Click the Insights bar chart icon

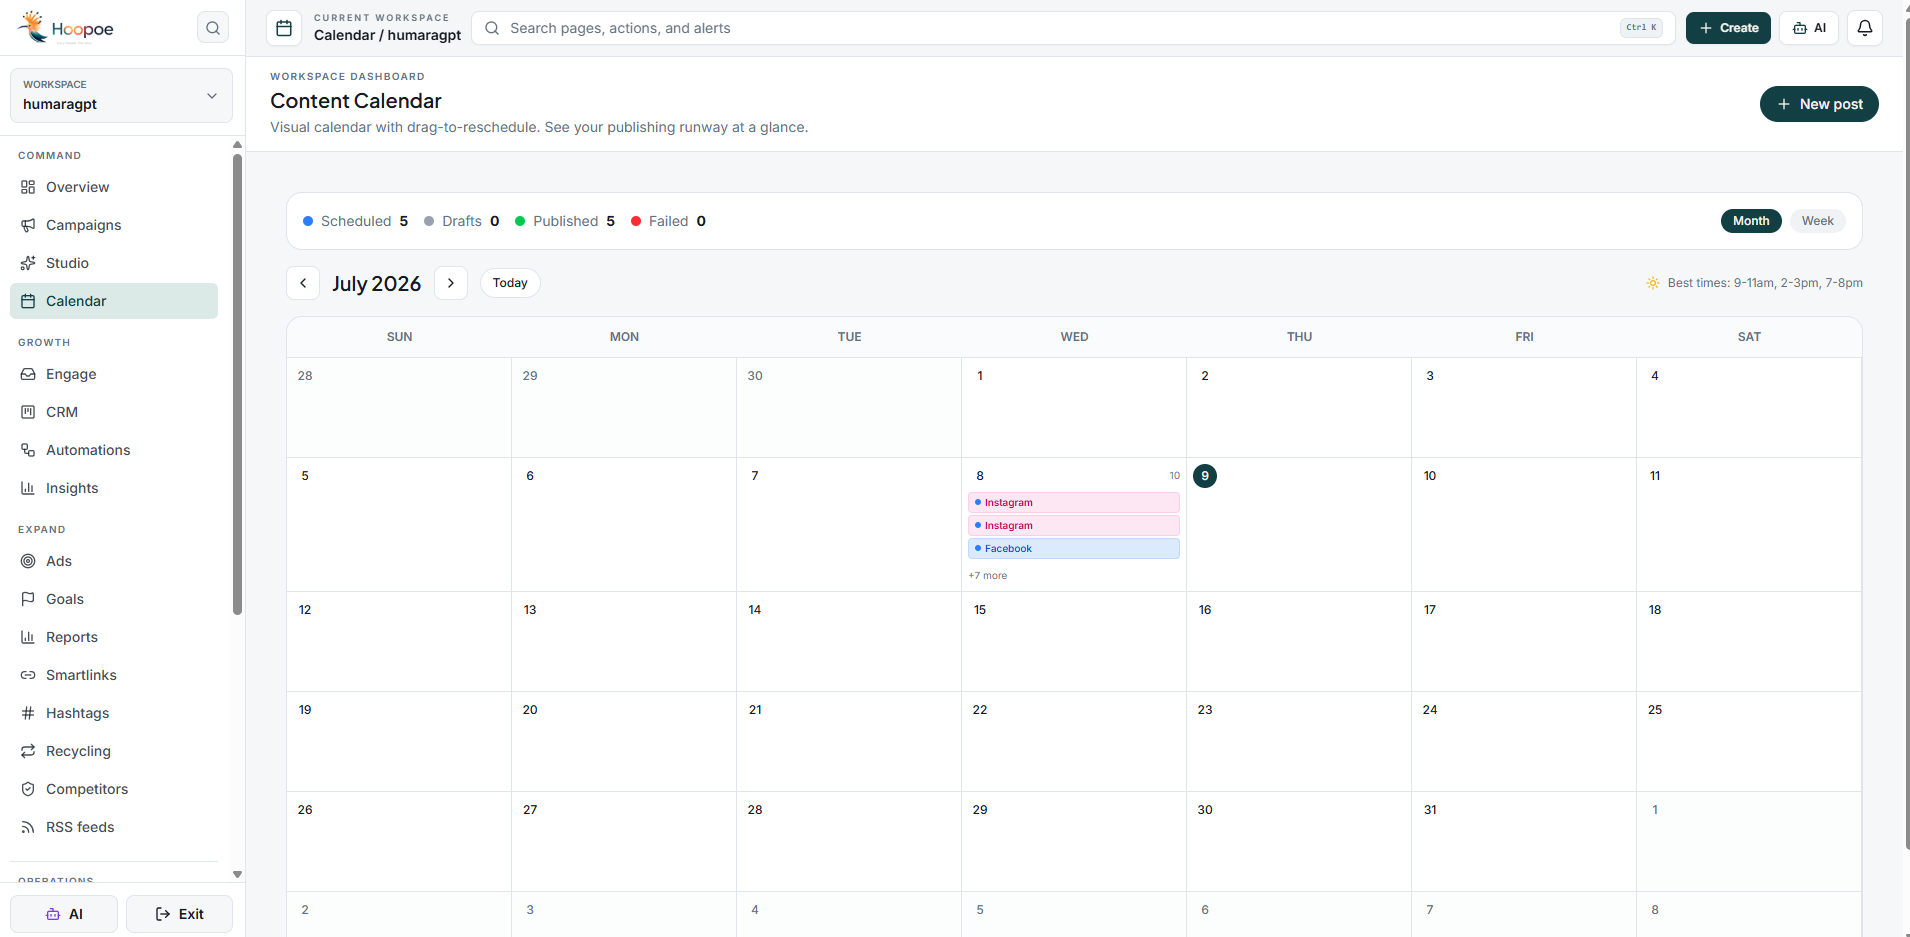(x=28, y=488)
